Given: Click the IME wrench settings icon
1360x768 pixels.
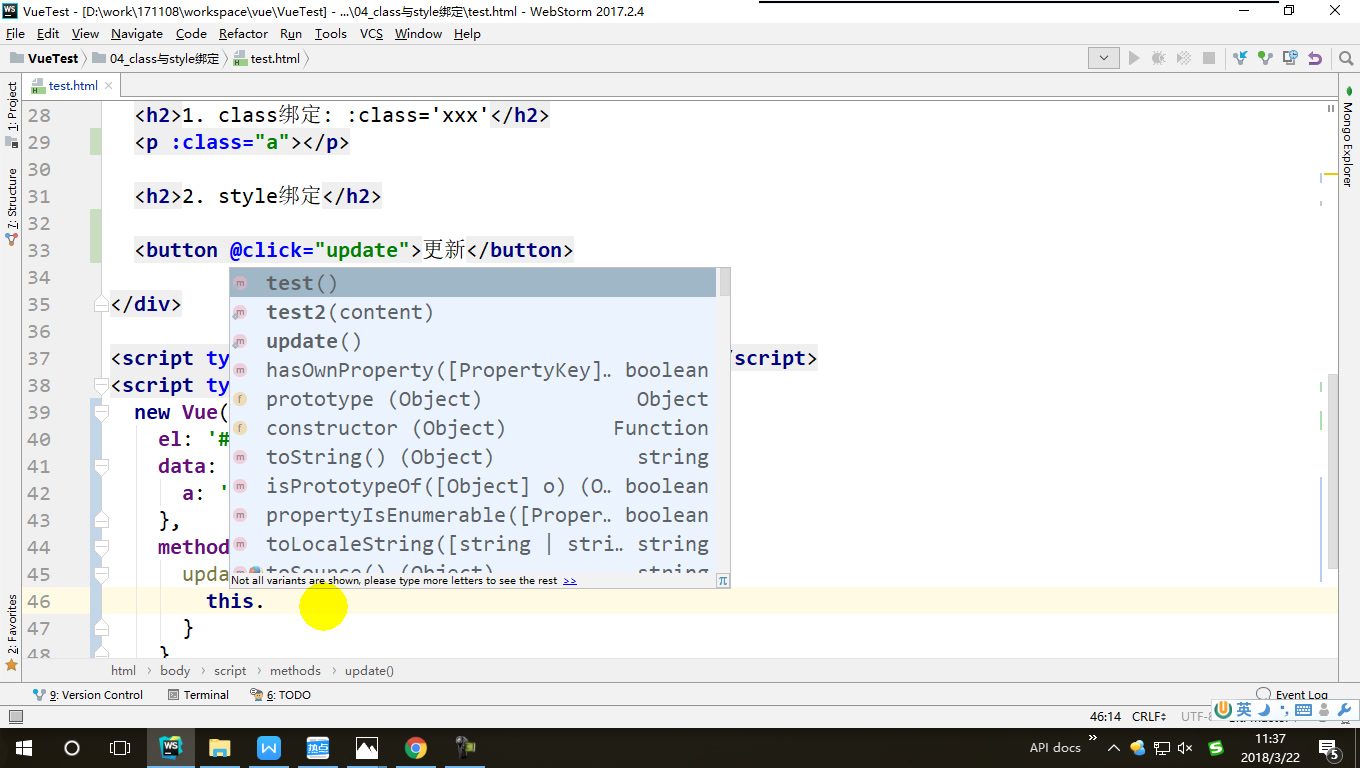Looking at the screenshot, I should pos(1344,710).
